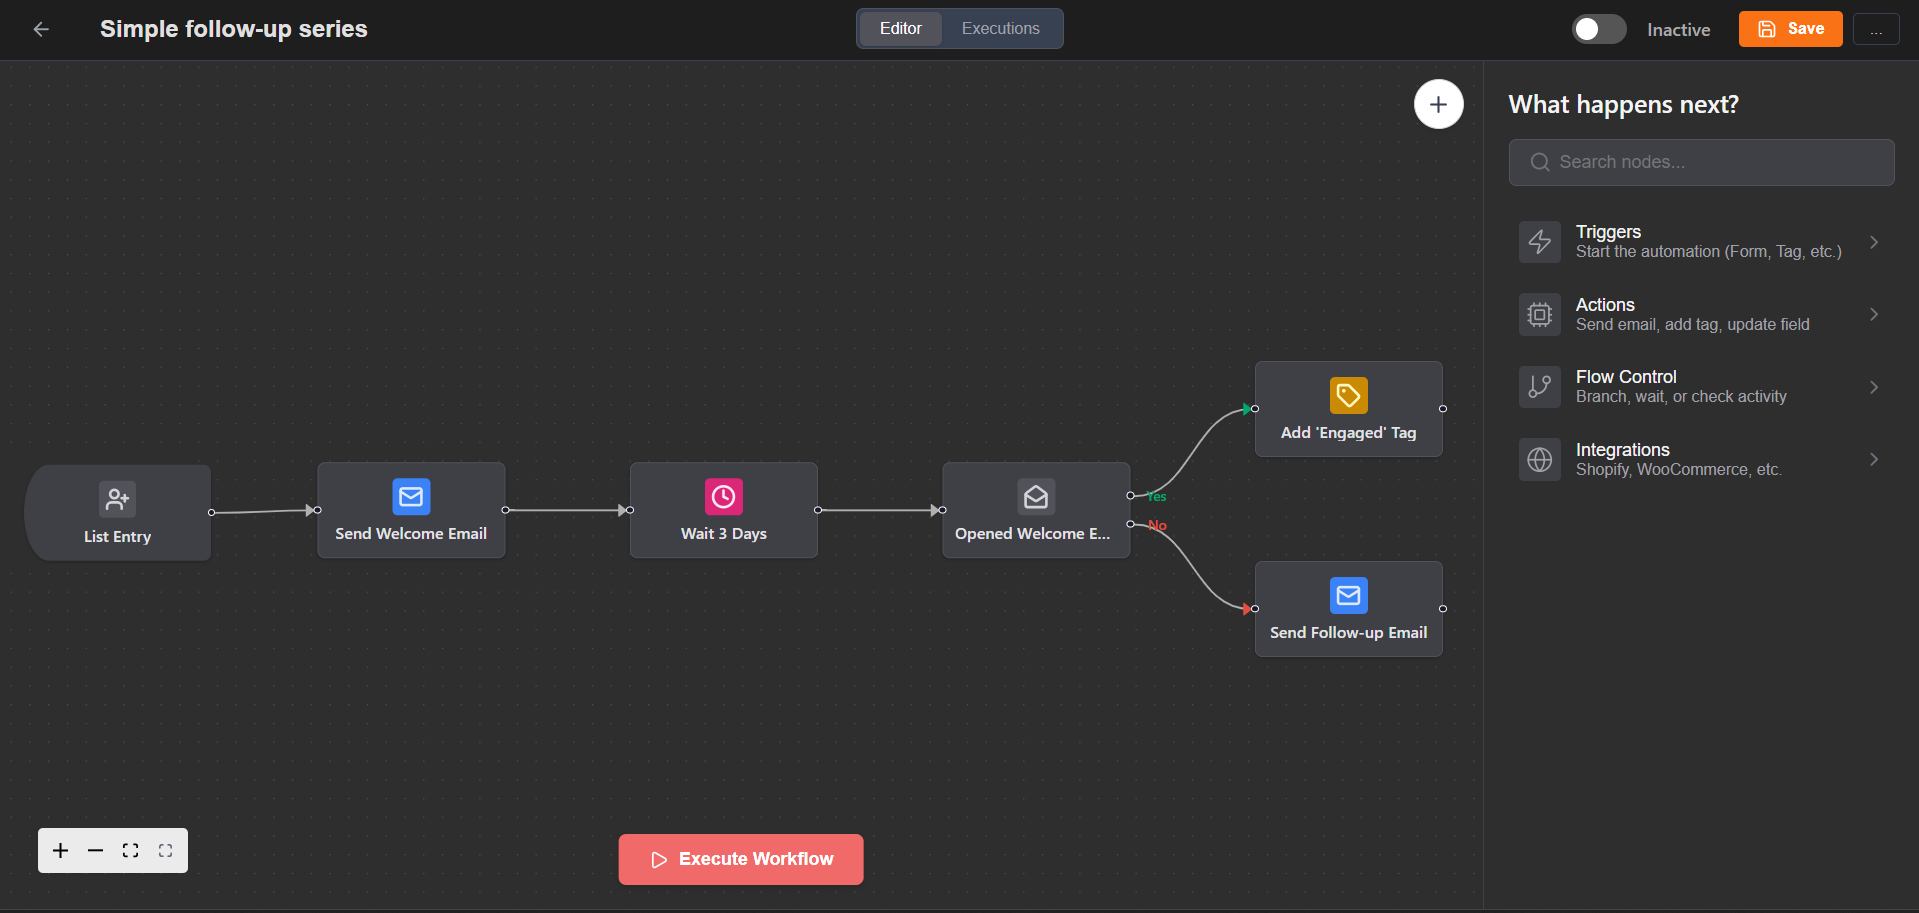Viewport: 1919px width, 913px height.
Task: Expand the Integrations category chevron
Action: tap(1874, 459)
